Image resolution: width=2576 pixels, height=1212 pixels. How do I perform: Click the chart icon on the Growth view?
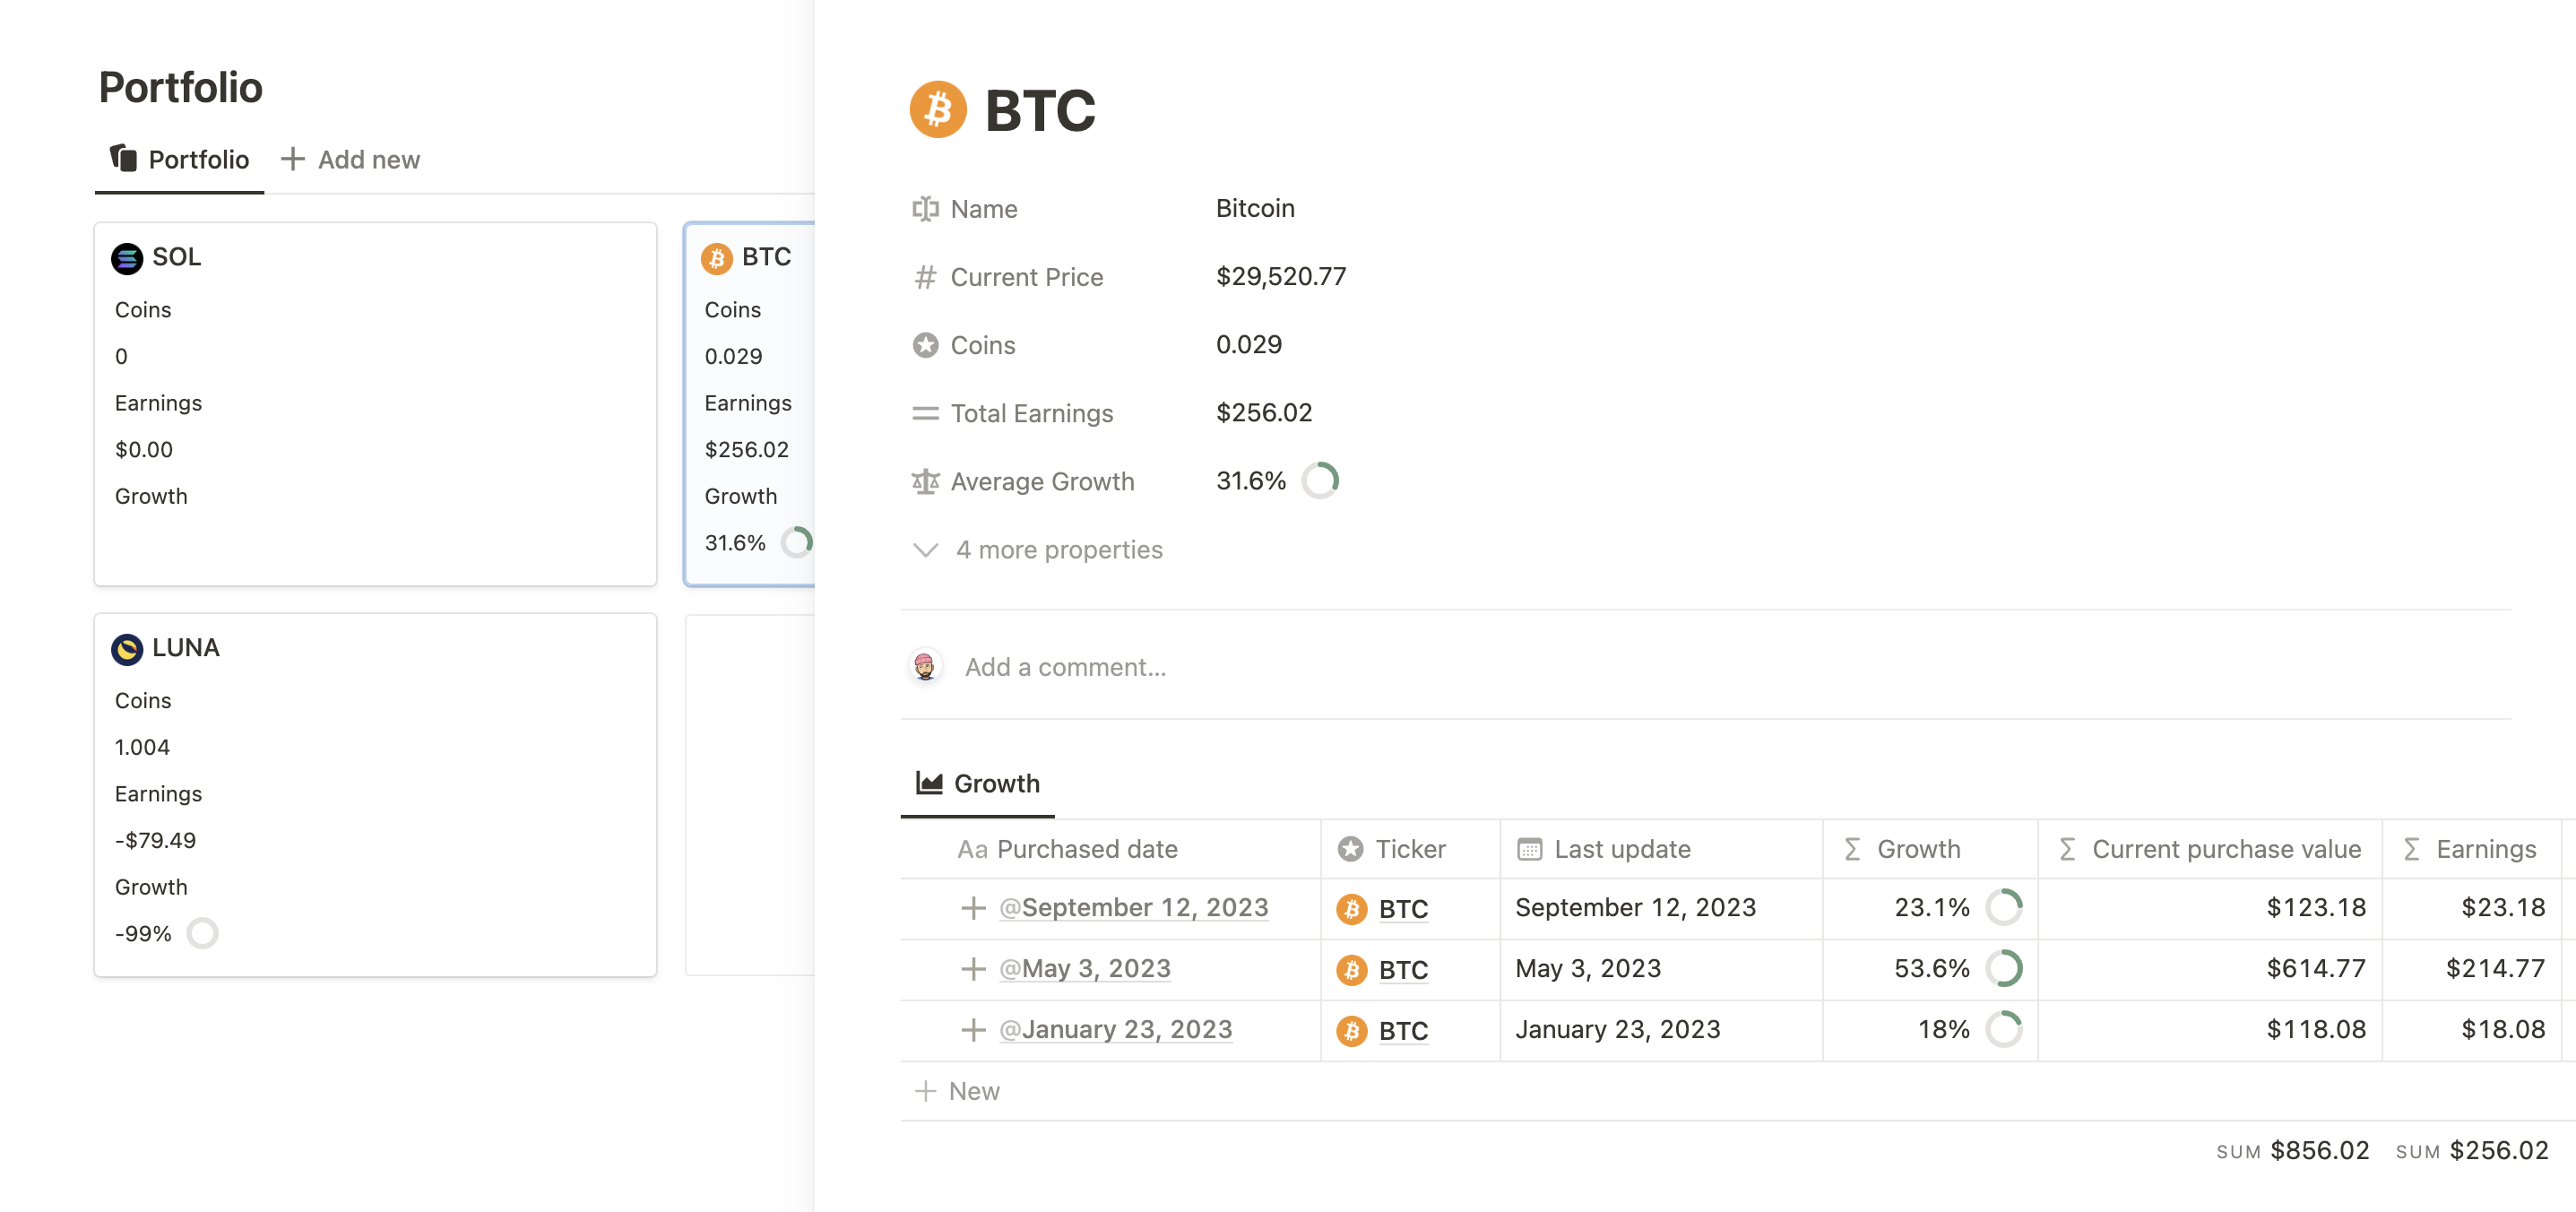tap(928, 782)
